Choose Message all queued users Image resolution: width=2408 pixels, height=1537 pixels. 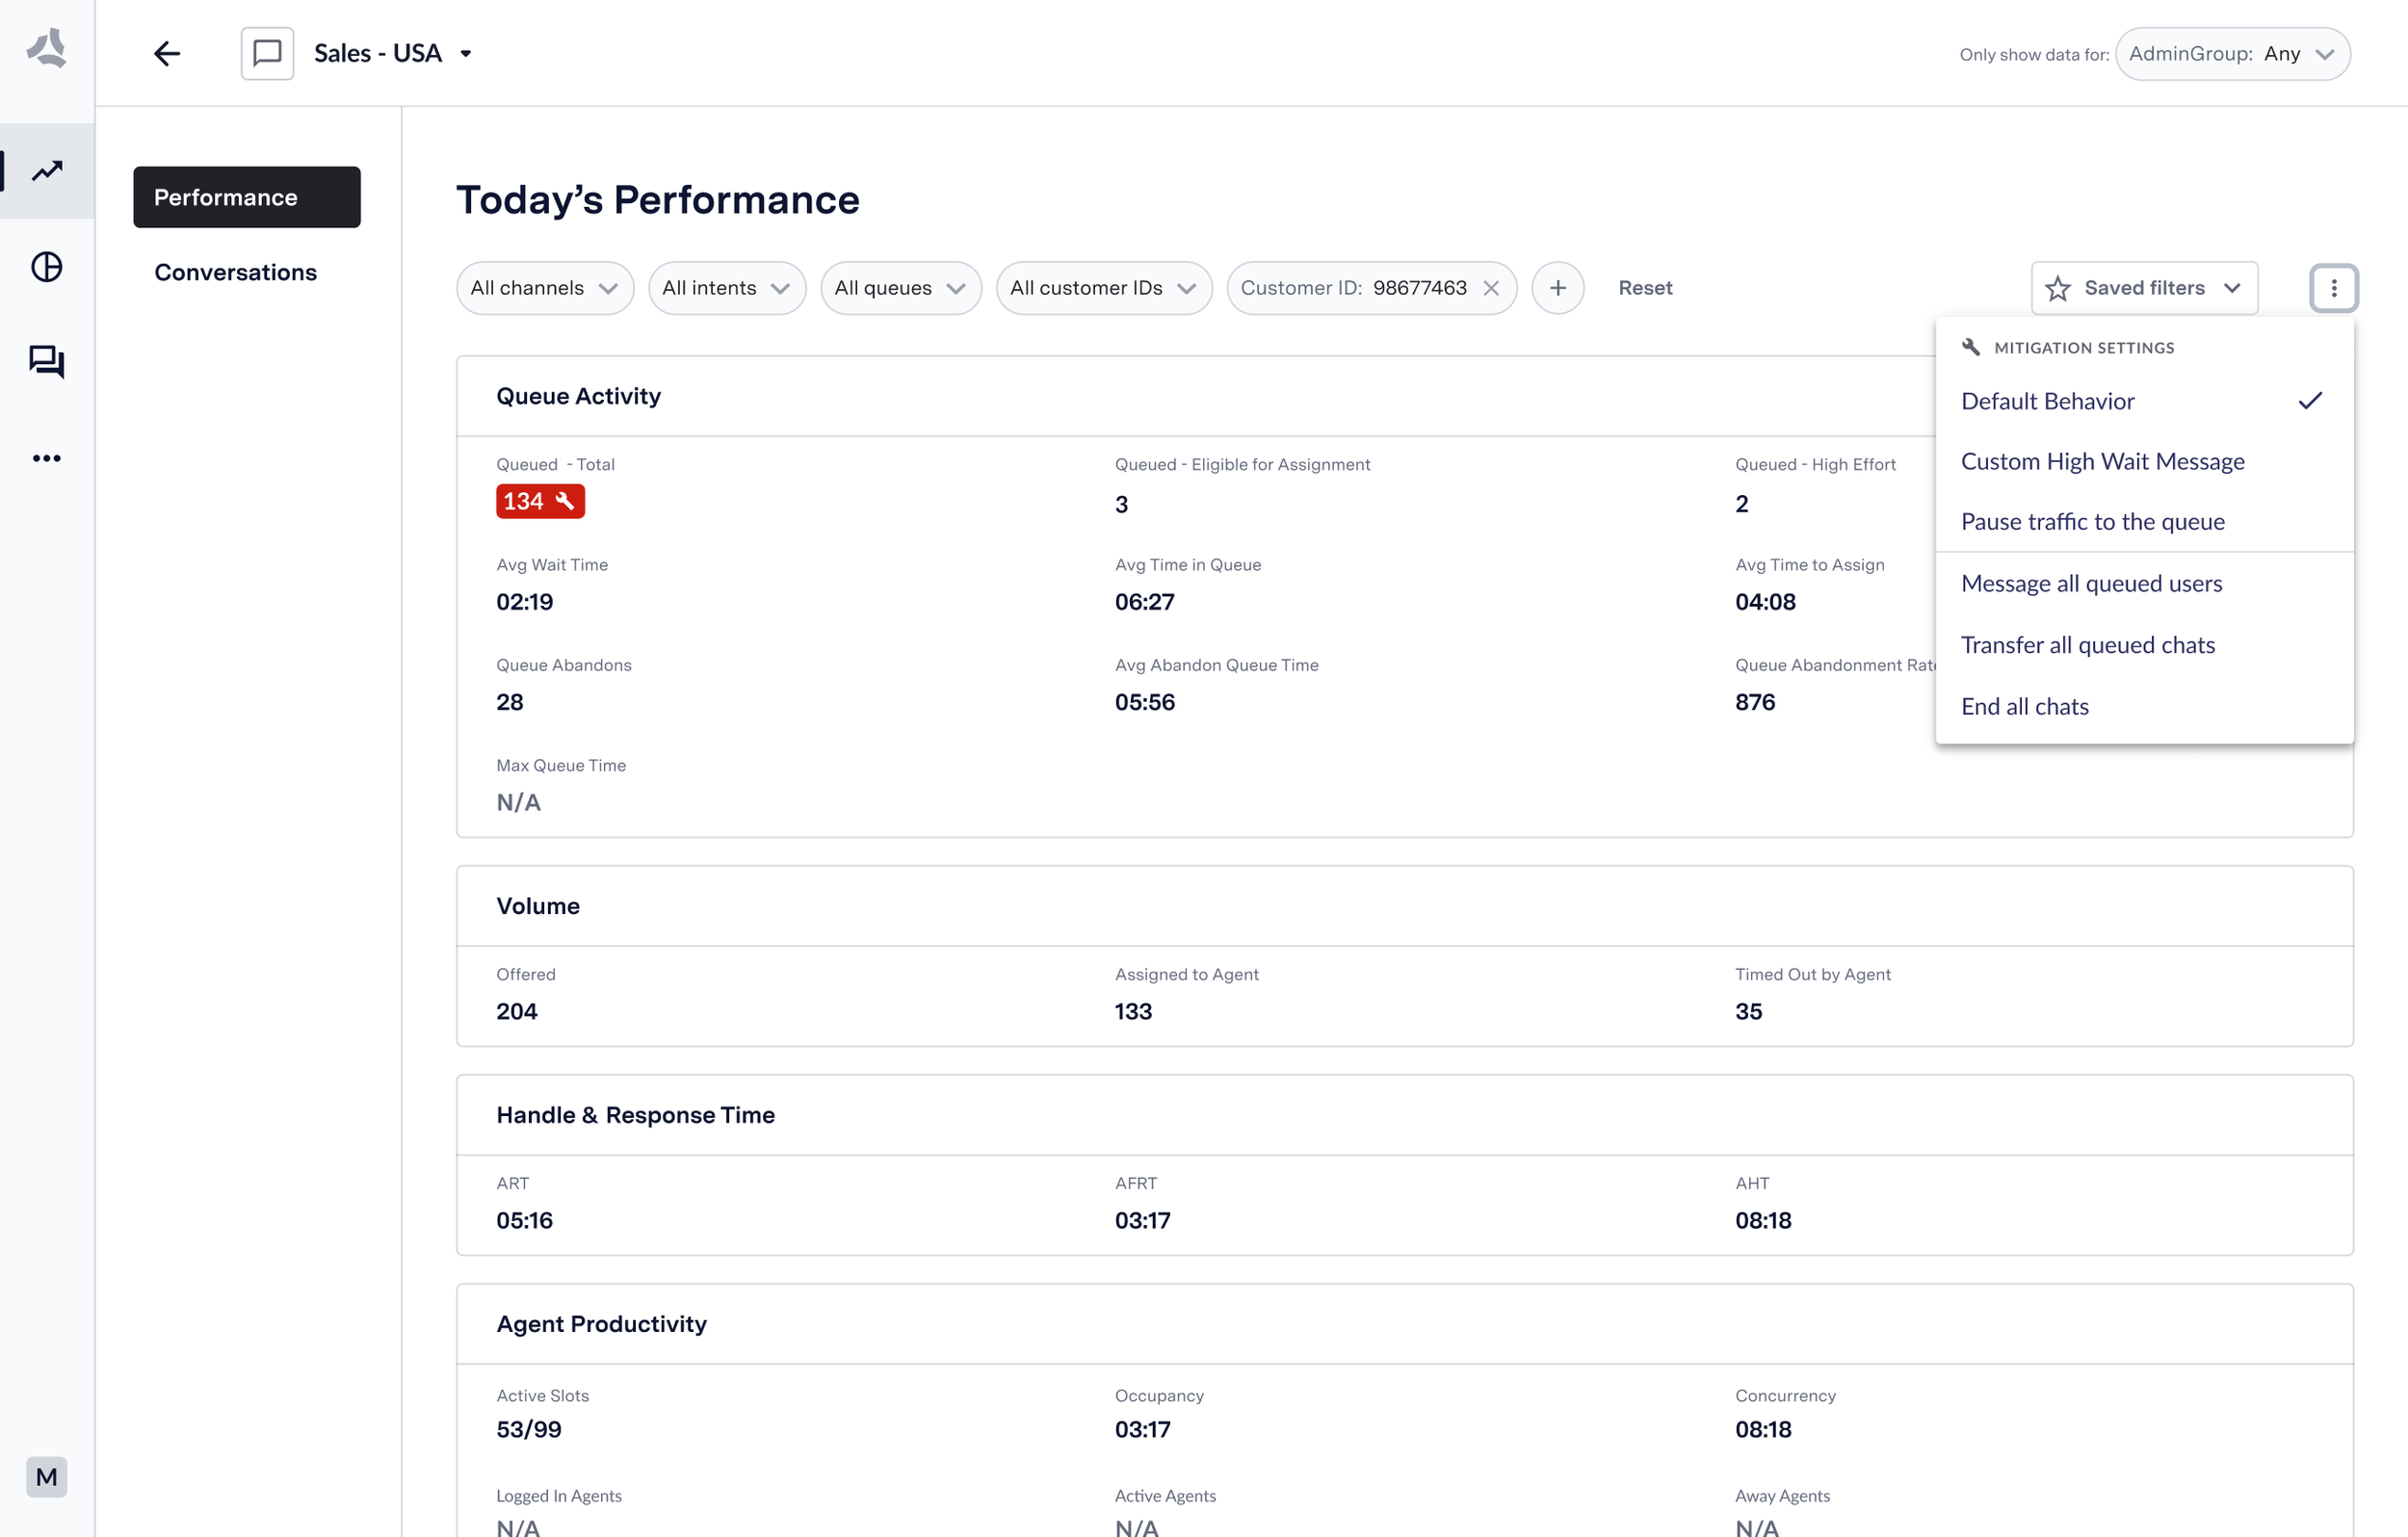[x=2091, y=583]
